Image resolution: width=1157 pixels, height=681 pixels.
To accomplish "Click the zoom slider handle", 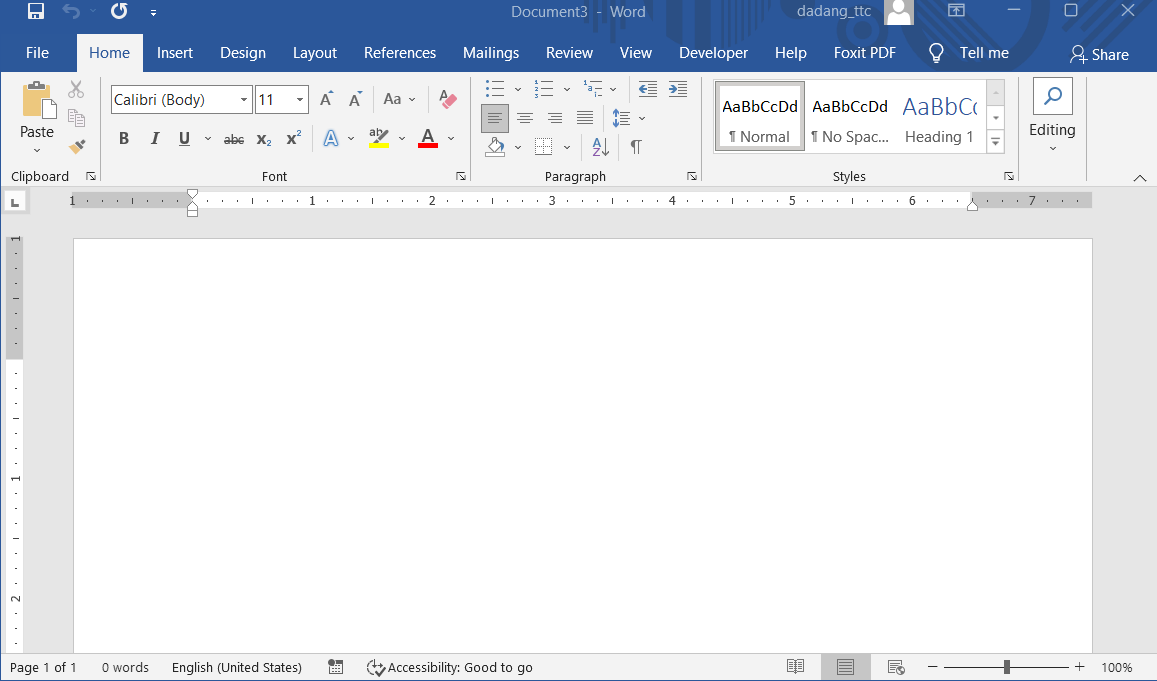I will 1006,667.
